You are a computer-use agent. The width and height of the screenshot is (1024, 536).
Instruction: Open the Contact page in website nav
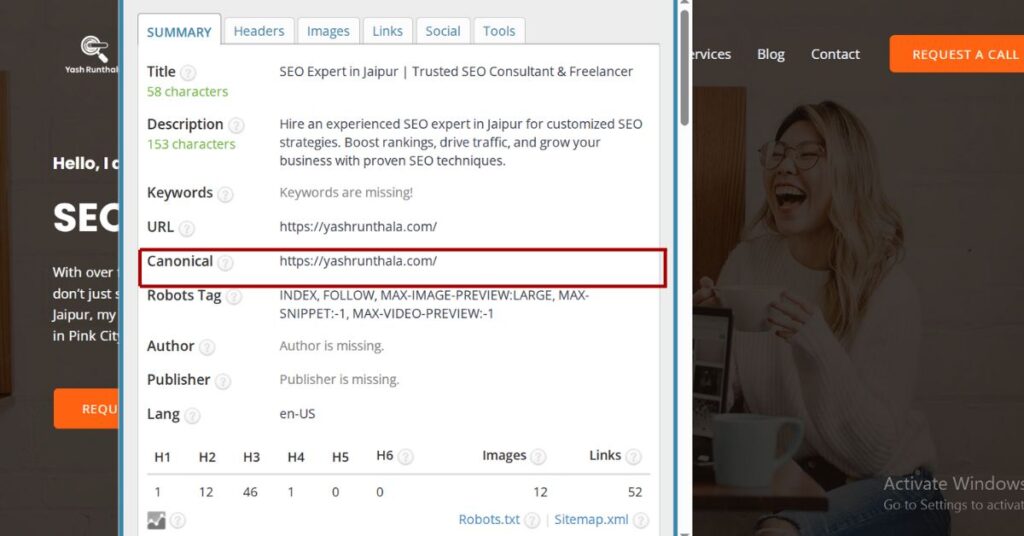tap(835, 54)
